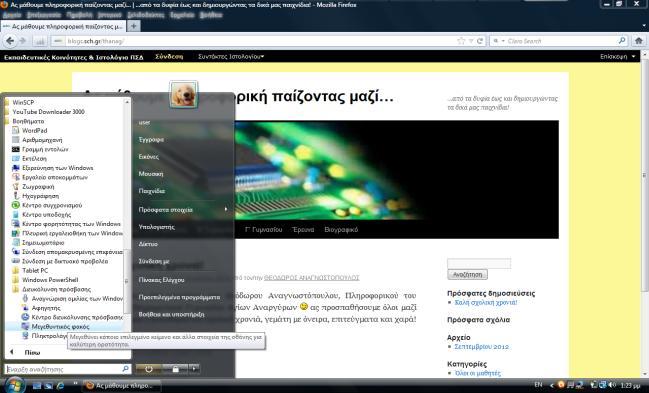649x393 pixels.
Task: Open the Start menu Μουσική item
Action: [x=151, y=174]
